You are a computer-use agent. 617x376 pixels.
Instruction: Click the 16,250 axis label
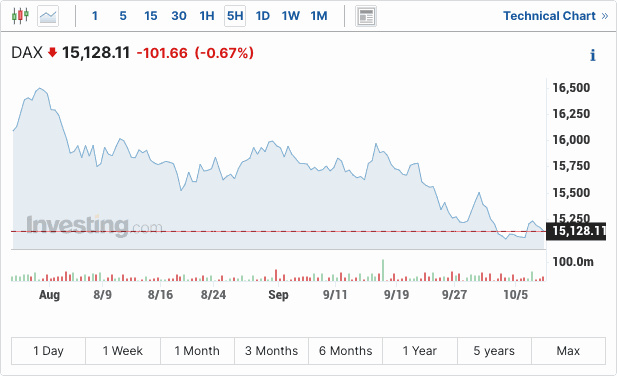(x=571, y=114)
